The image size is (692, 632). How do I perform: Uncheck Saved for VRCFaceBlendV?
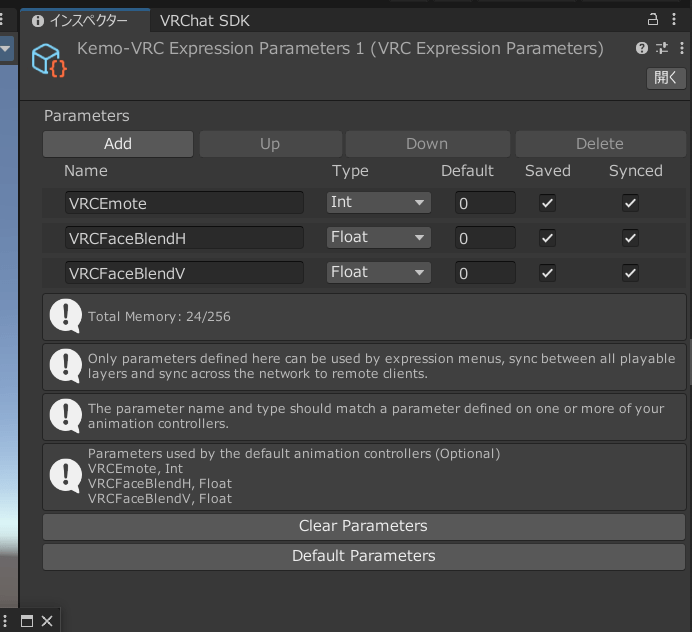tap(547, 272)
